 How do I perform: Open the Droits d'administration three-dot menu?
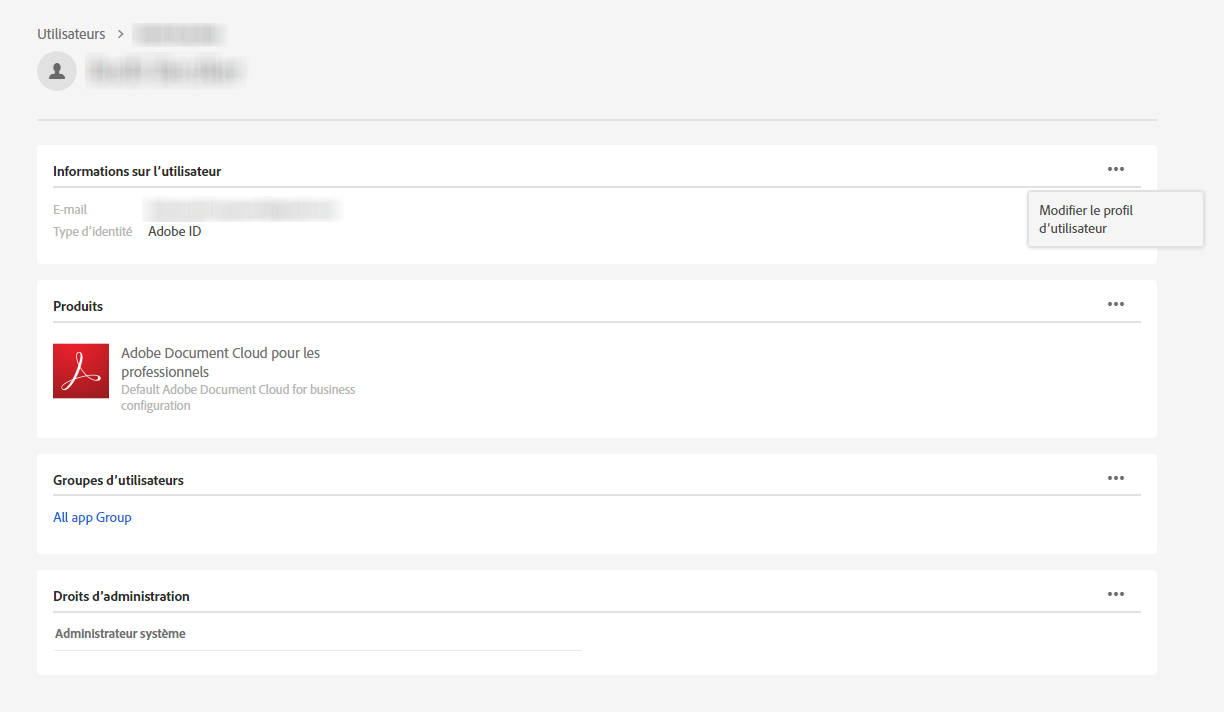point(1116,594)
